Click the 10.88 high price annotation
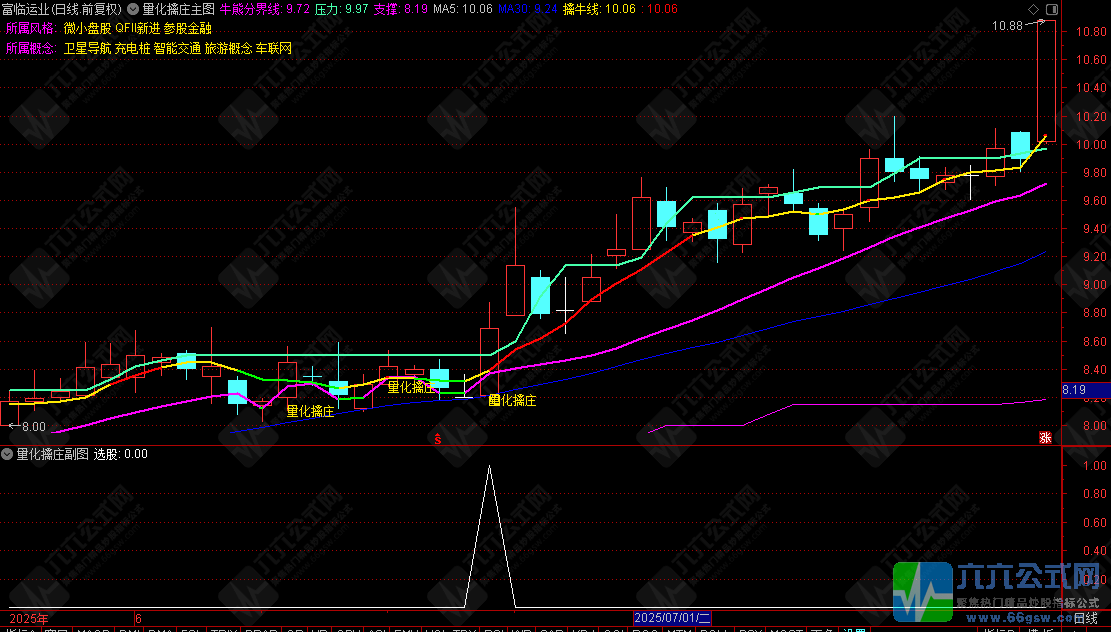Screen dimensions: 1111x632 (x=1007, y=26)
